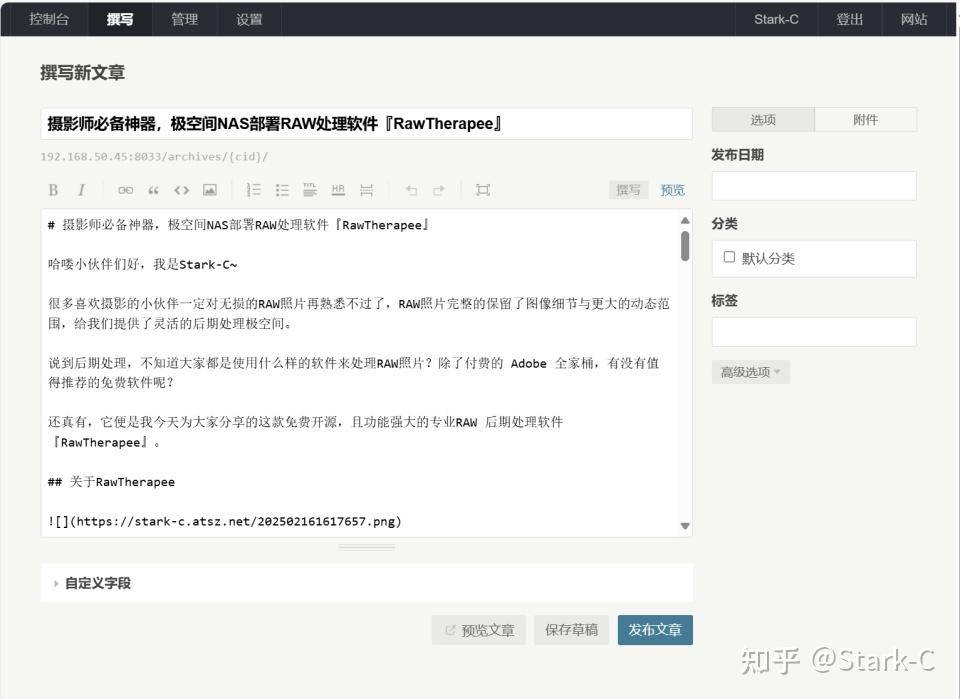Insert a blockquote with the quote icon
Screen dimensions: 960x699
[x=154, y=190]
